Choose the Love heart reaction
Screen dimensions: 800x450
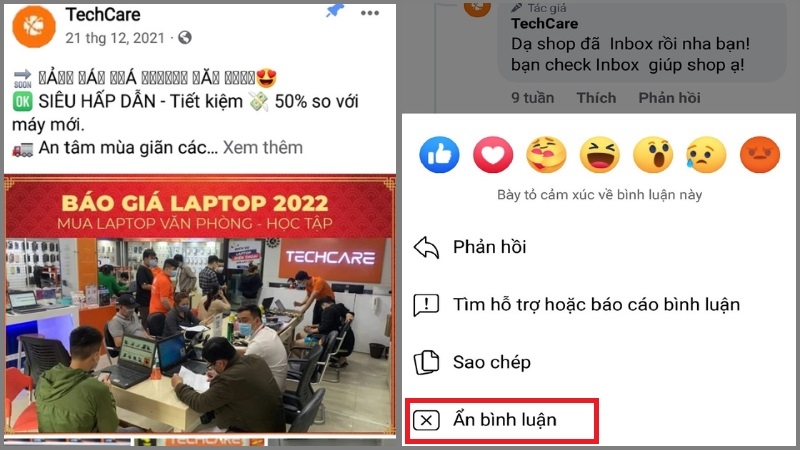(x=493, y=155)
